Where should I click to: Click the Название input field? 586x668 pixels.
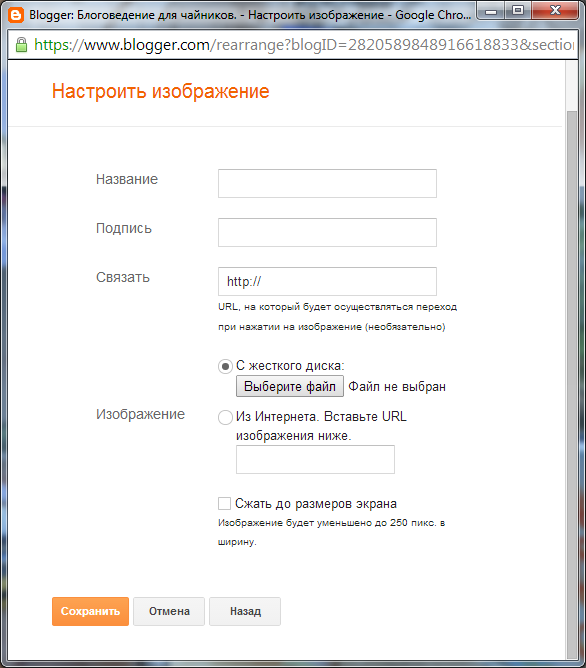[x=327, y=184]
